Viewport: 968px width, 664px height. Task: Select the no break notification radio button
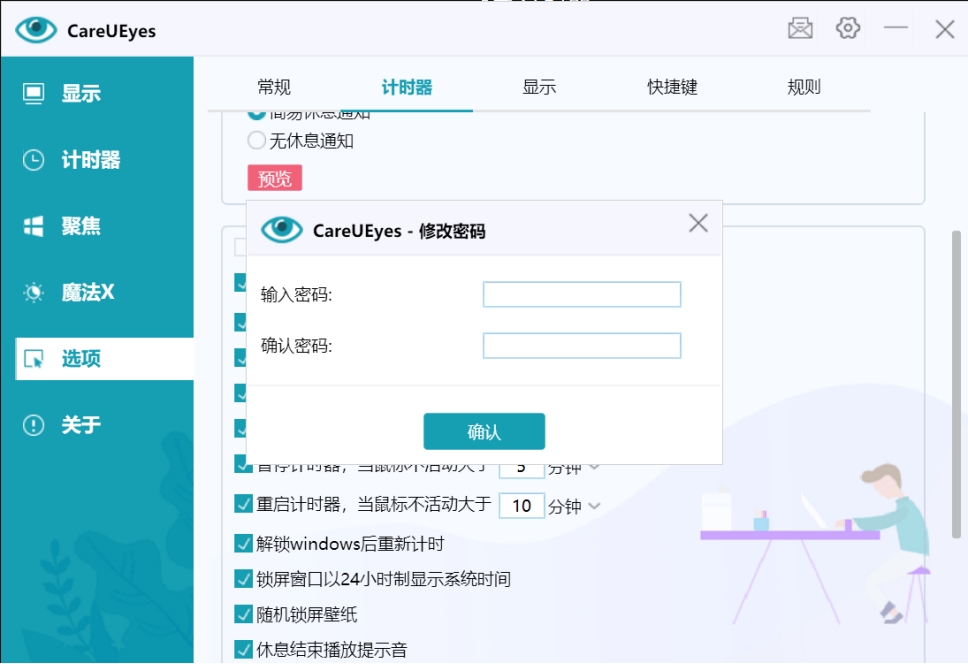pyautogui.click(x=257, y=141)
